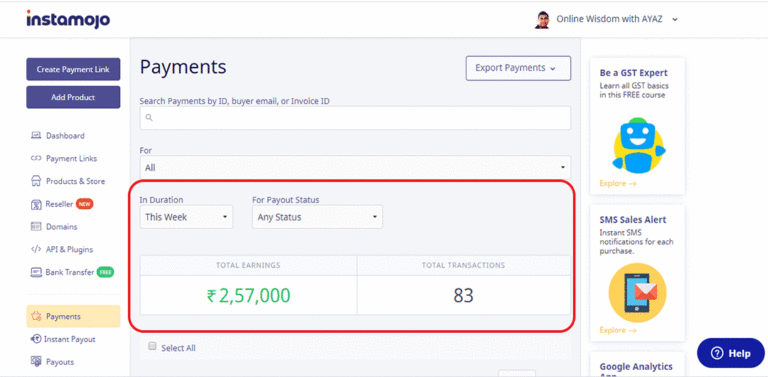Image resolution: width=768 pixels, height=377 pixels.
Task: Click the Help button
Action: (x=731, y=353)
